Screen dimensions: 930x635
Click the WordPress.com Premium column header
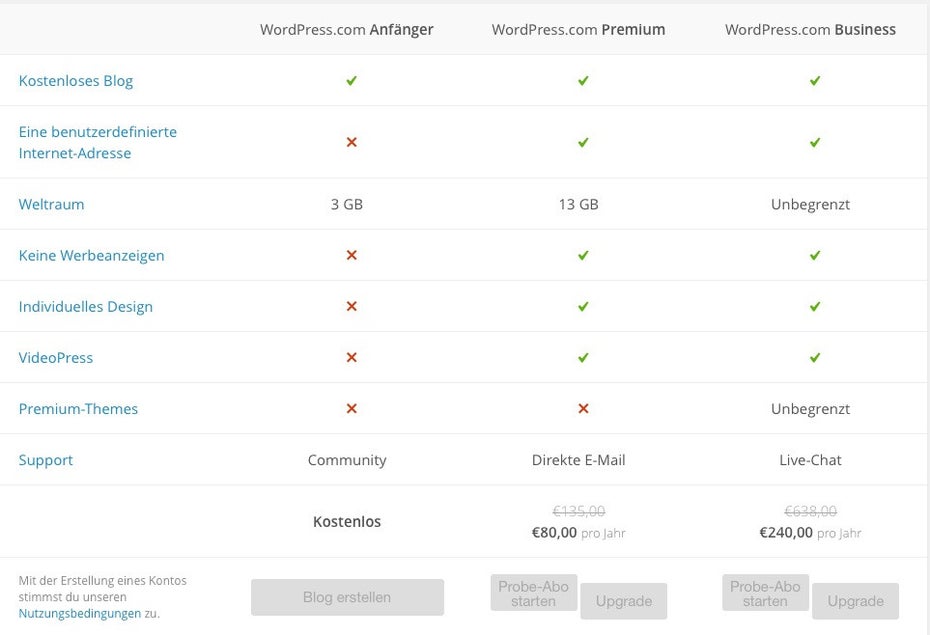click(578, 30)
